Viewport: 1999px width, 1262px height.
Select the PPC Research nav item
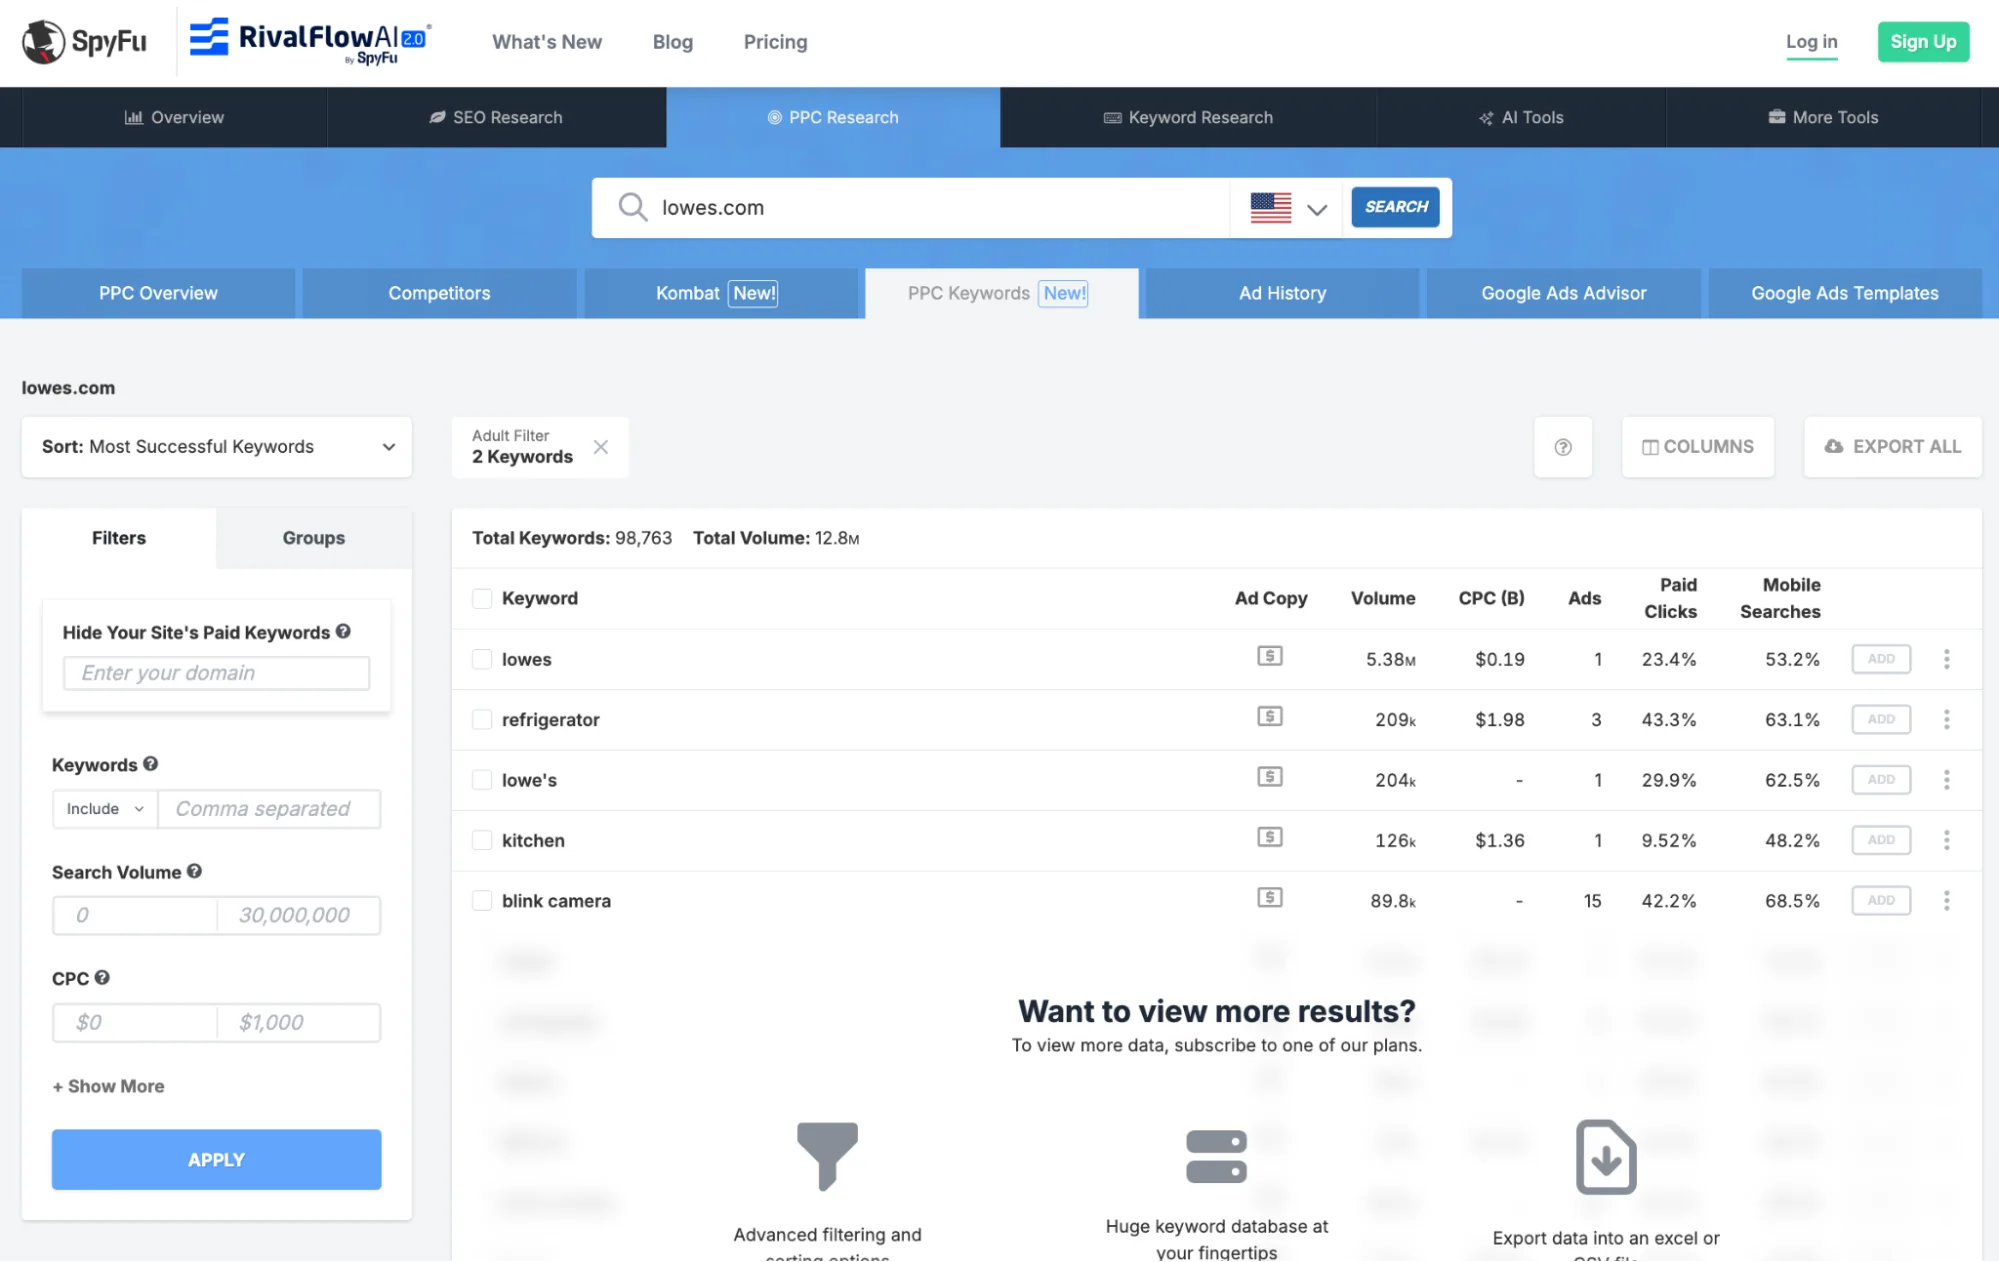(x=833, y=117)
